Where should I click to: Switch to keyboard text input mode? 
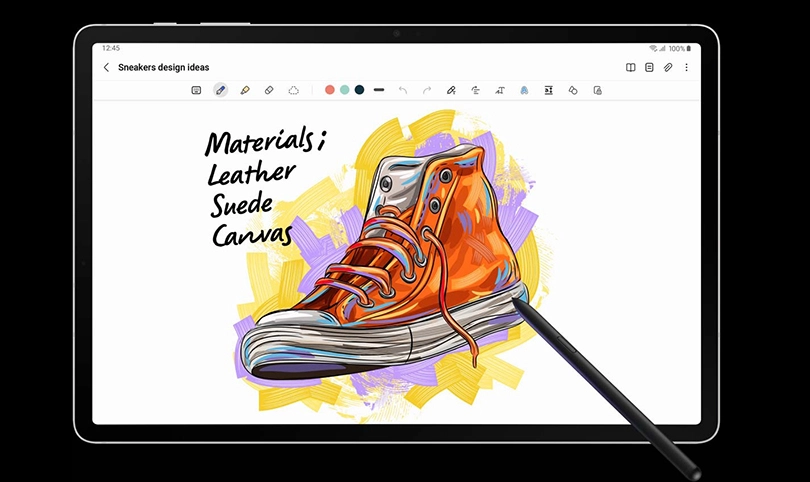tap(196, 90)
